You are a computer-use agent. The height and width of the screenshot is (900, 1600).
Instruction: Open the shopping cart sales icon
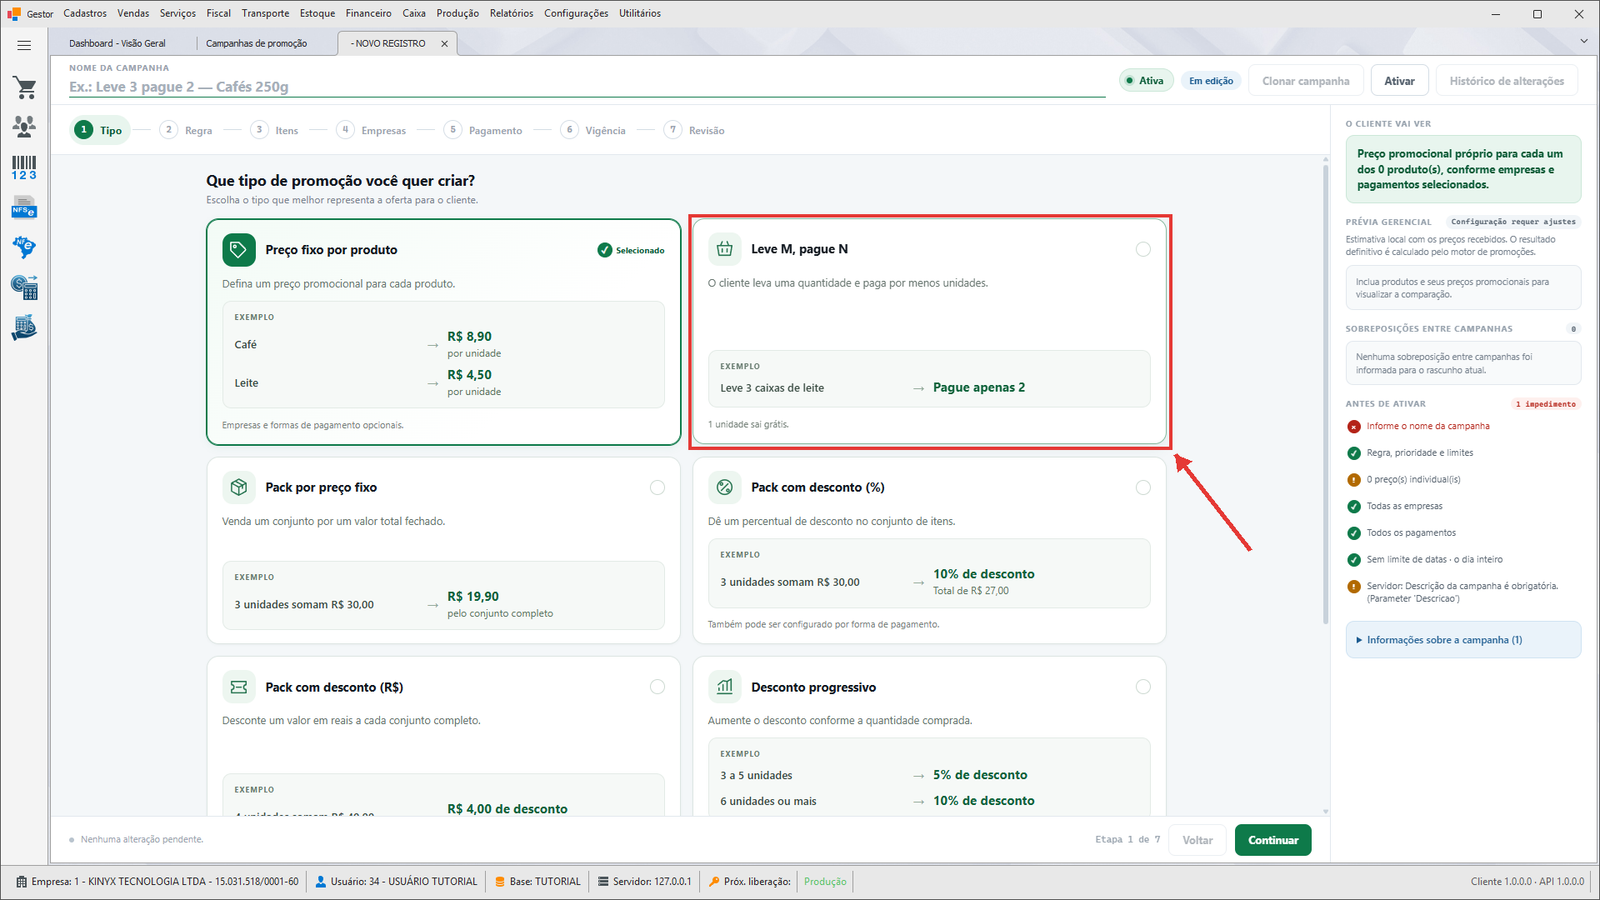[x=24, y=88]
